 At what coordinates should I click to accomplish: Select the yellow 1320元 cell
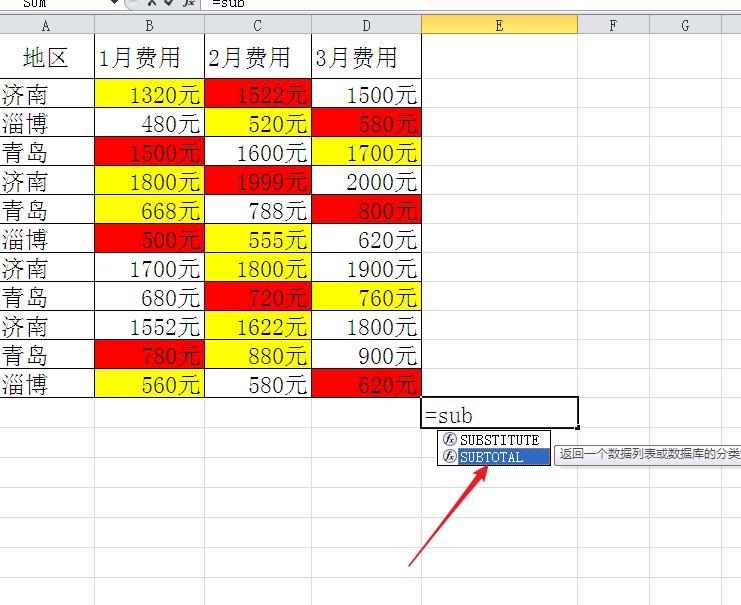[149, 93]
